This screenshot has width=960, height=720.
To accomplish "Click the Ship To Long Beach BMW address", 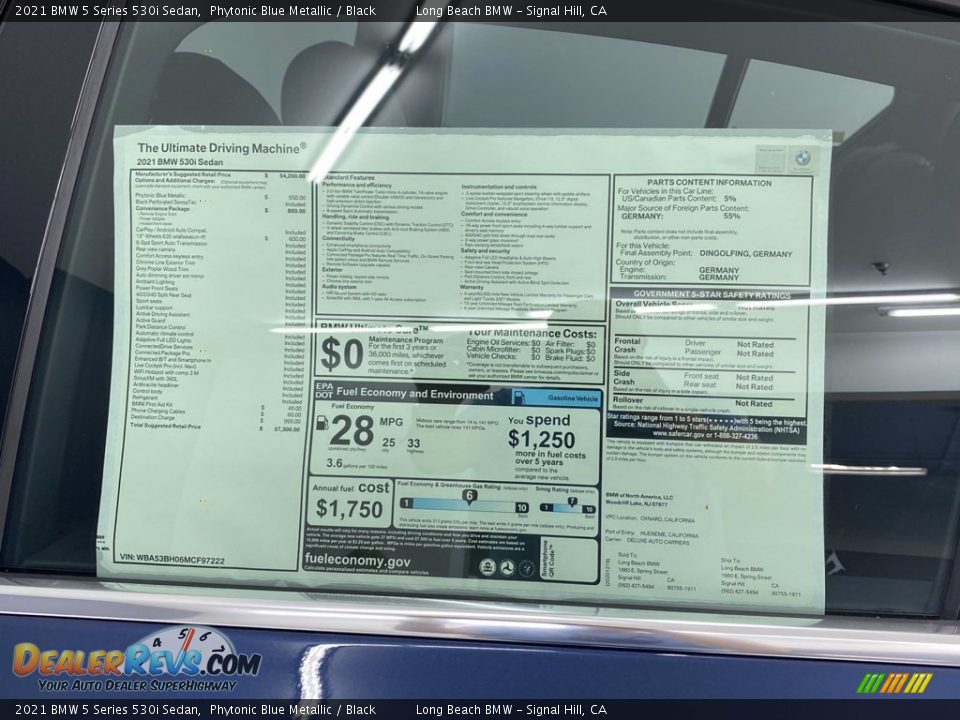I will pos(760,577).
